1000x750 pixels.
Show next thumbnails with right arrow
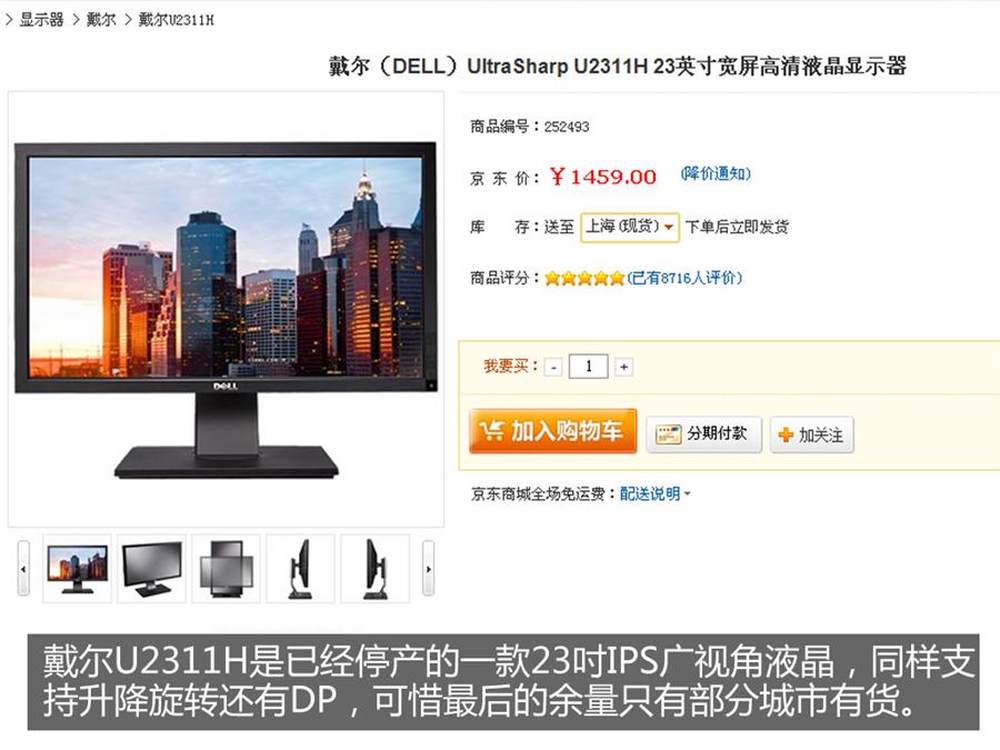pyautogui.click(x=429, y=568)
